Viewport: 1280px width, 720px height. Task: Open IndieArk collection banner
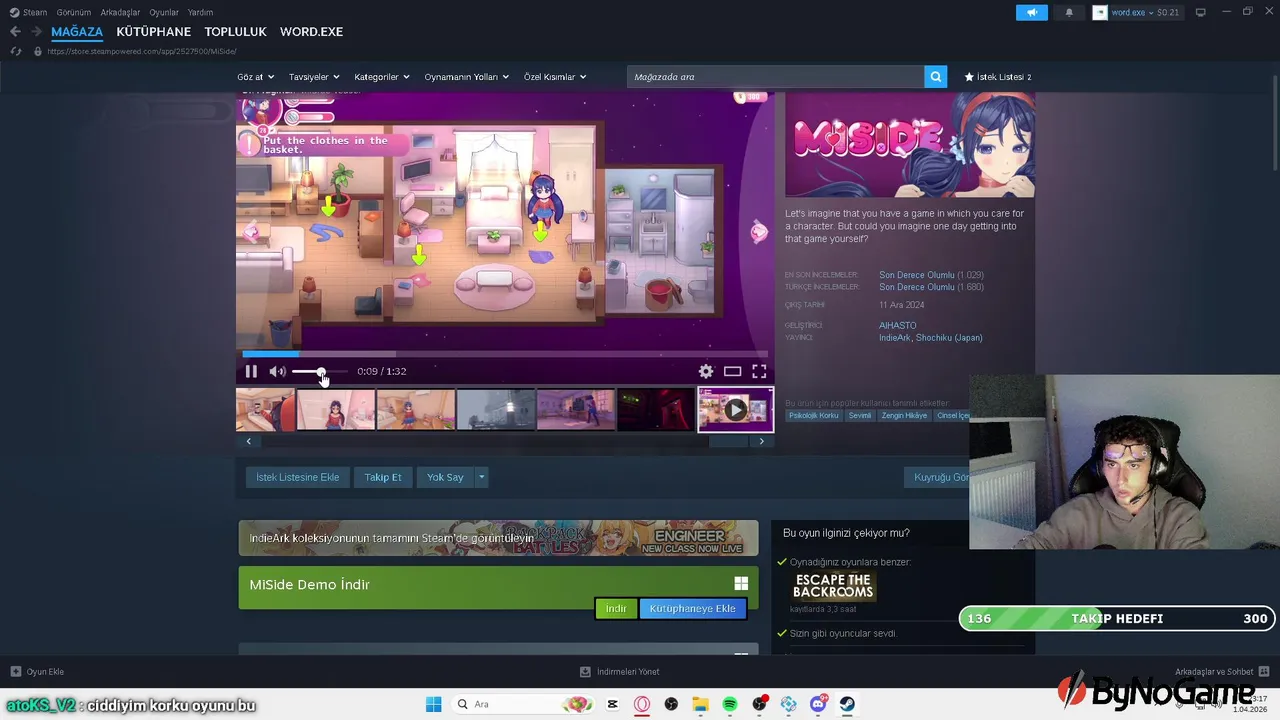pos(498,538)
